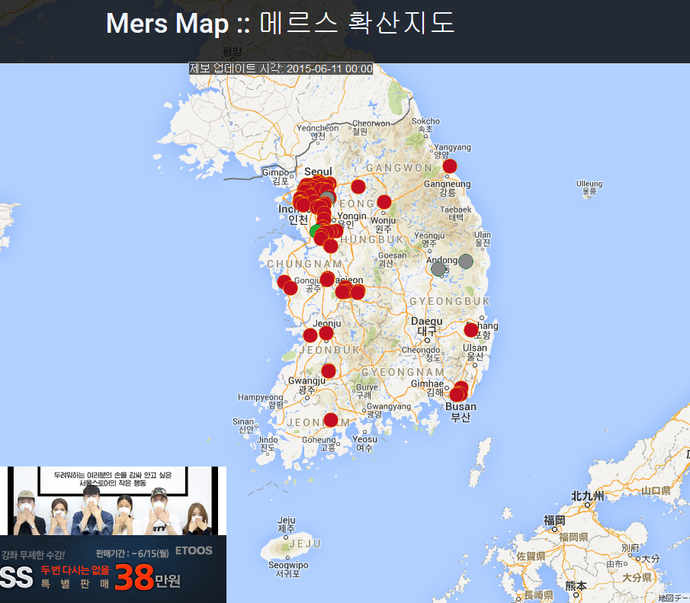690x603 pixels.
Task: Click the red marker on JEONNAM label
Action: click(330, 420)
